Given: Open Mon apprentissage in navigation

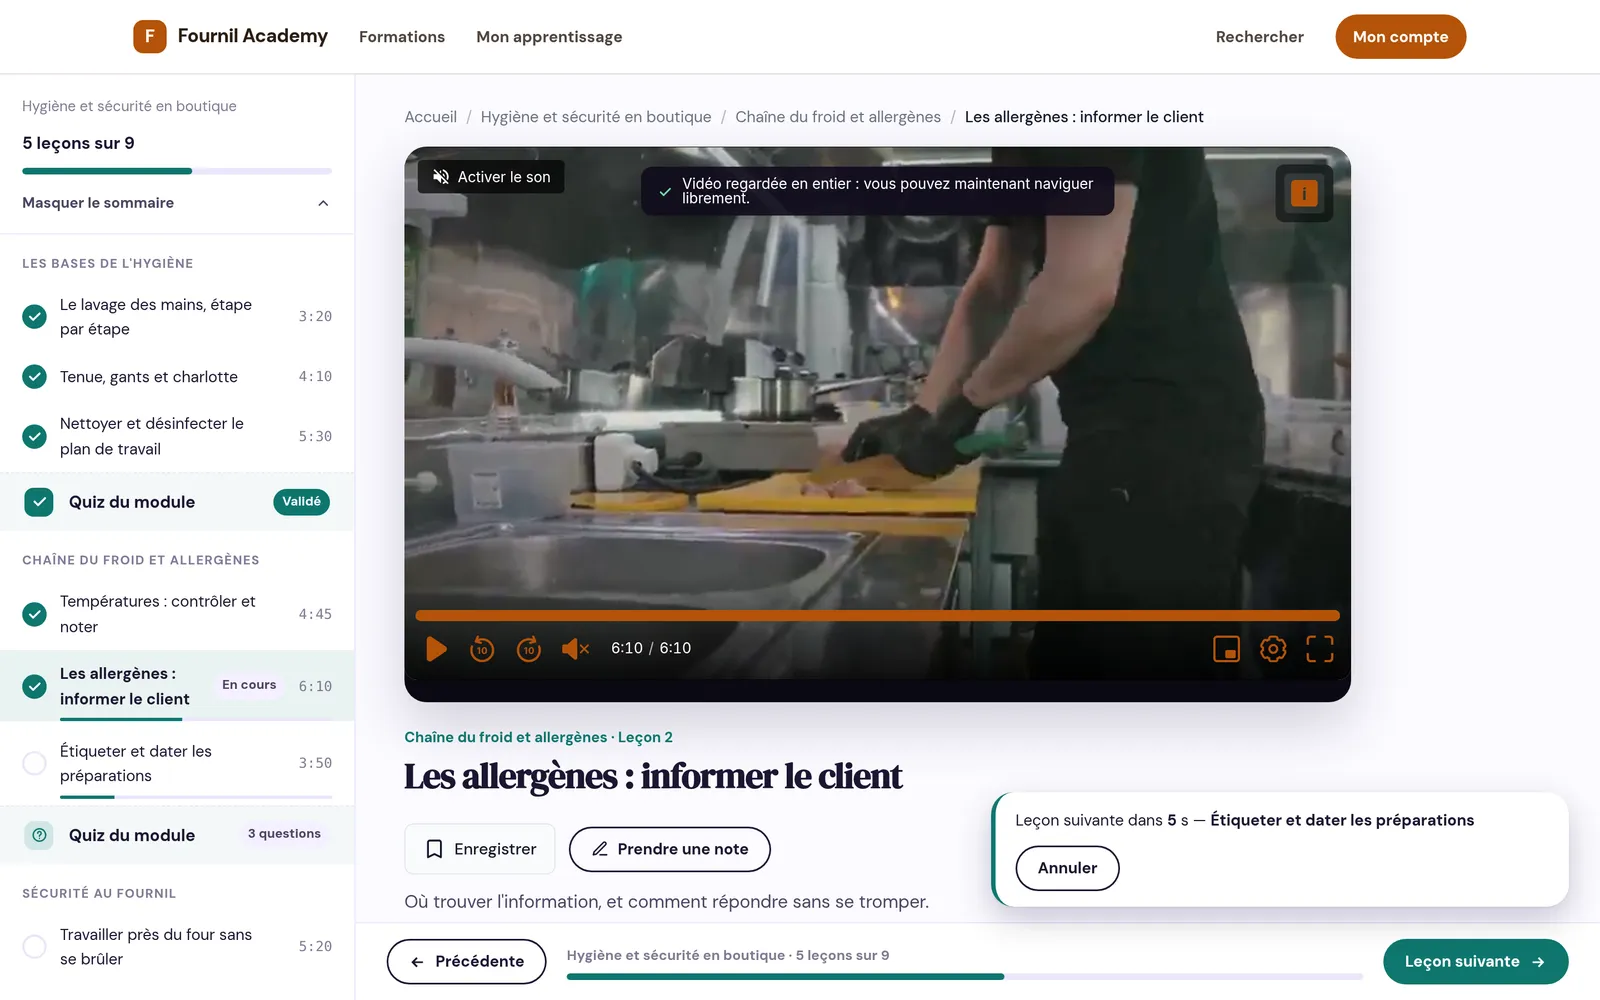Looking at the screenshot, I should click(x=549, y=37).
